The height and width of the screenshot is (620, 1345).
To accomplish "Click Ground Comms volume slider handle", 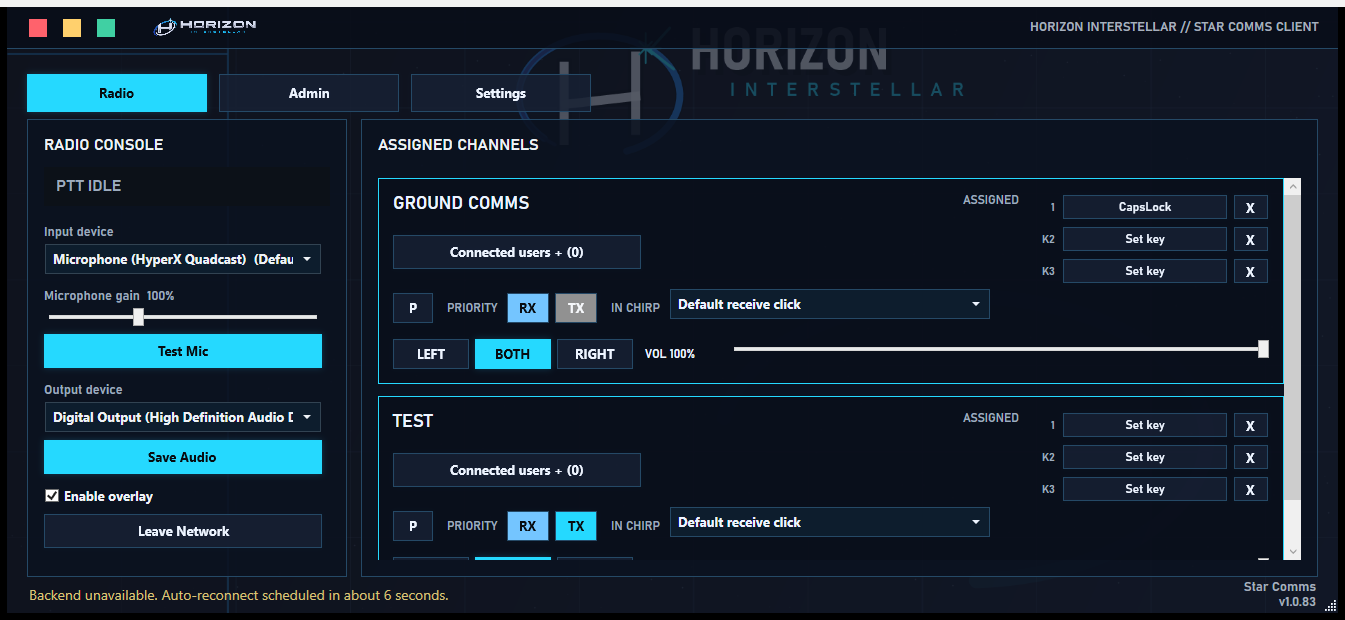I will tap(1263, 349).
